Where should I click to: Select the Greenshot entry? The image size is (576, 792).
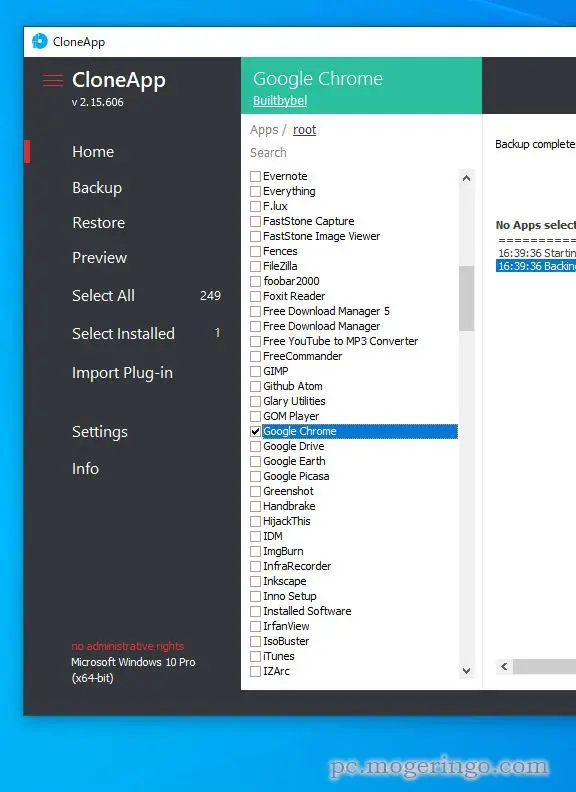[289, 491]
